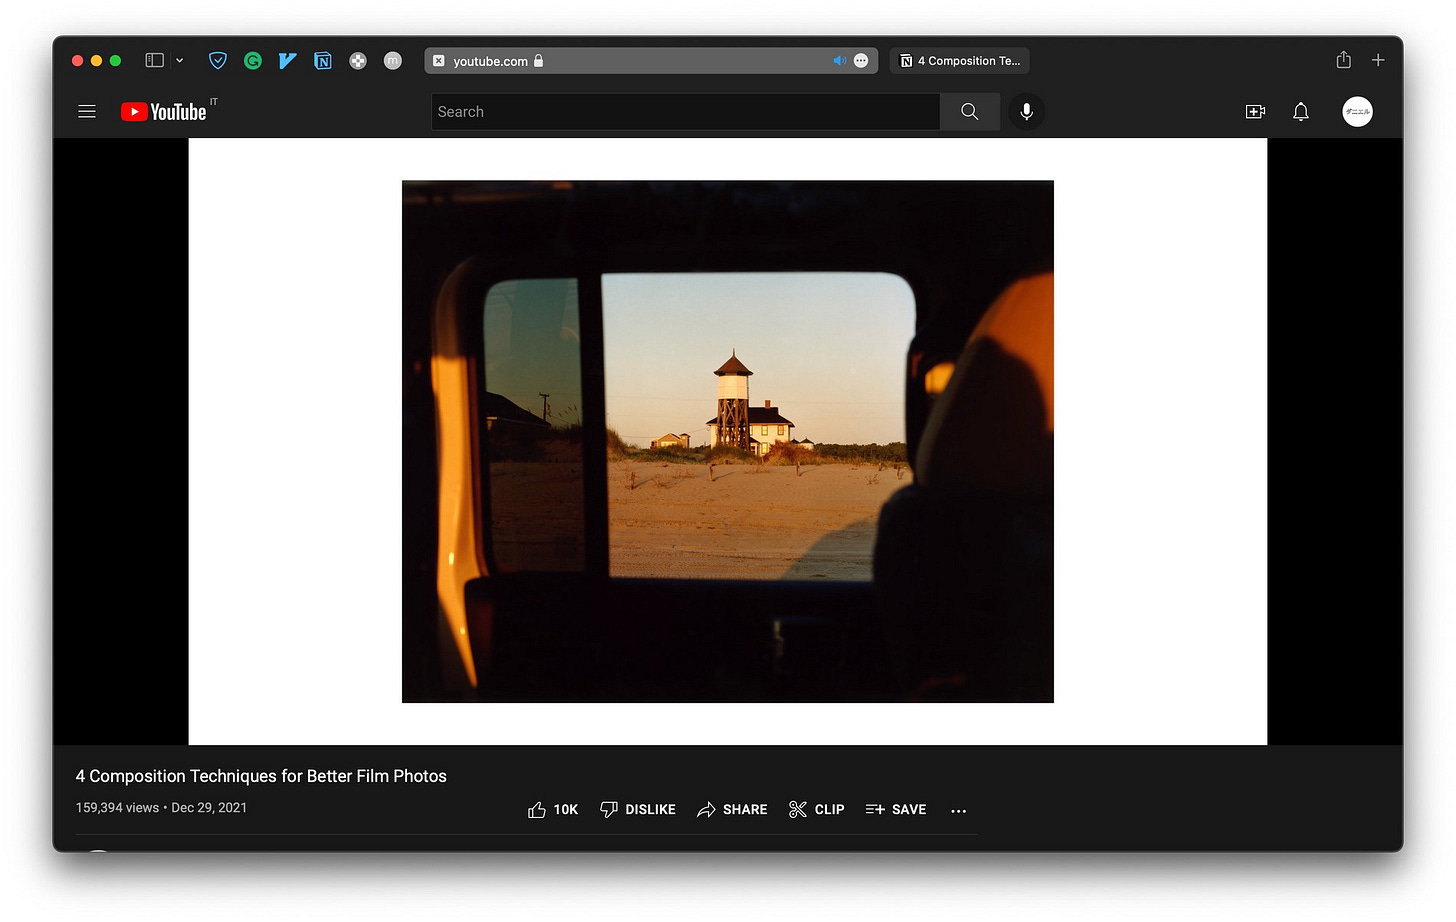The image size is (1456, 922).
Task: Open the three-dot more actions menu
Action: tap(959, 811)
